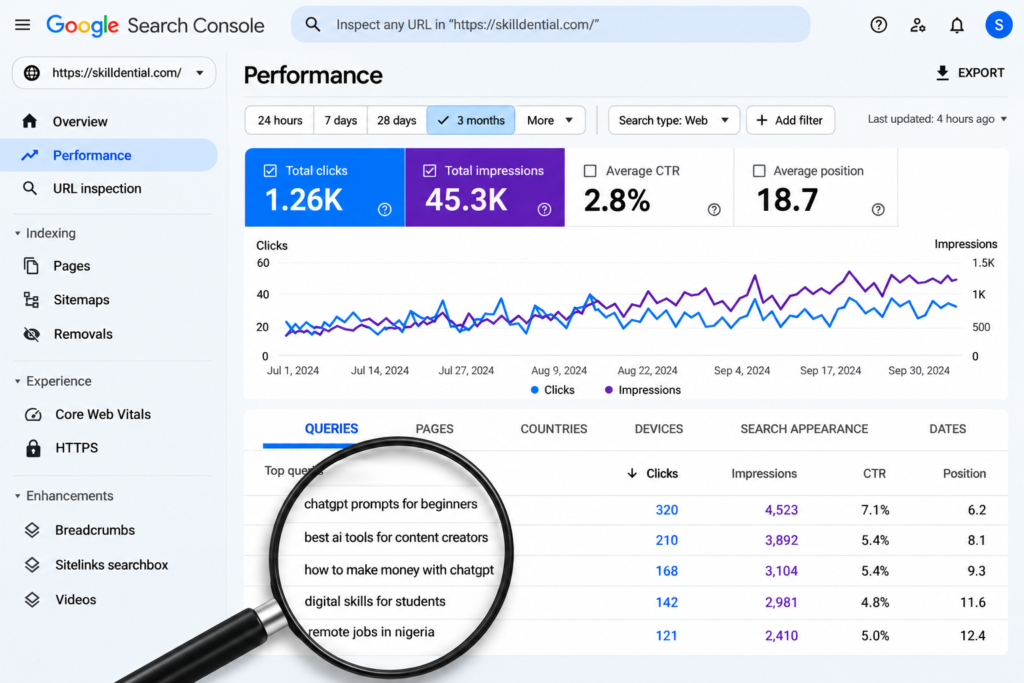
Task: Open Average CTR help tooltip icon
Action: click(714, 209)
